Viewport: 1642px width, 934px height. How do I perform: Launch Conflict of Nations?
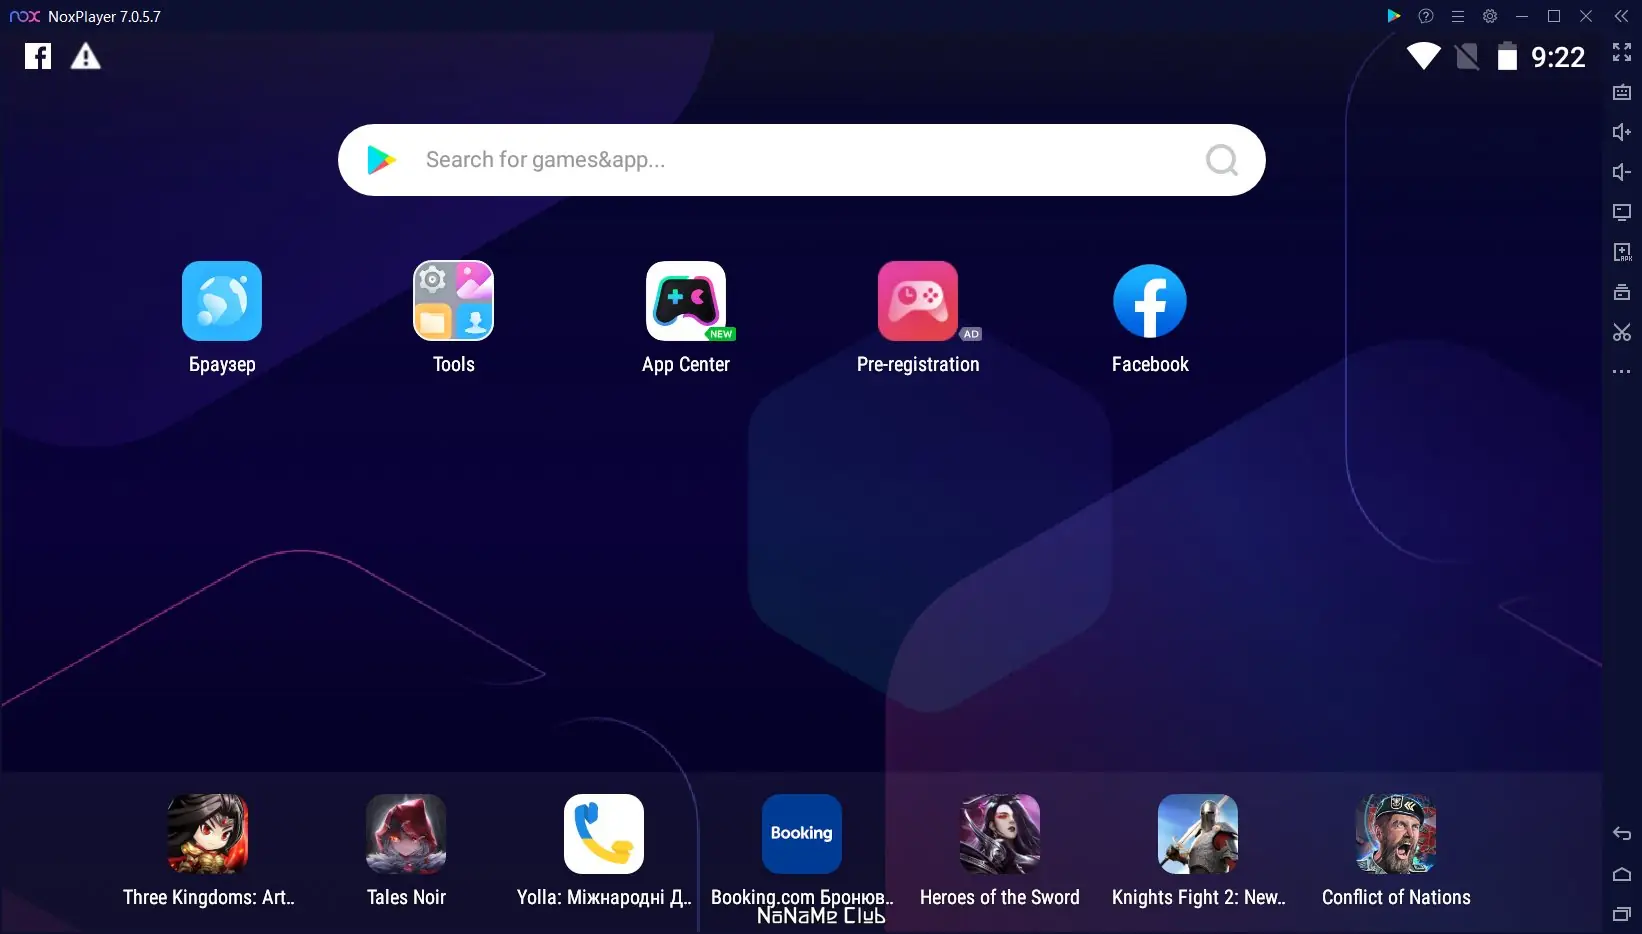coord(1396,834)
